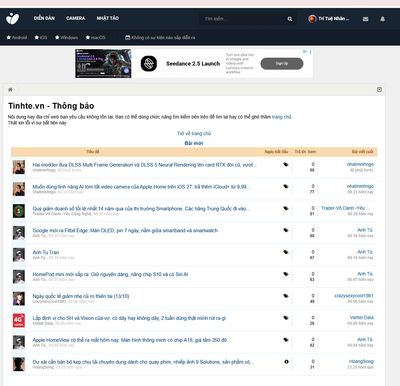Click 'Trở về trang chủ' link

click(194, 133)
